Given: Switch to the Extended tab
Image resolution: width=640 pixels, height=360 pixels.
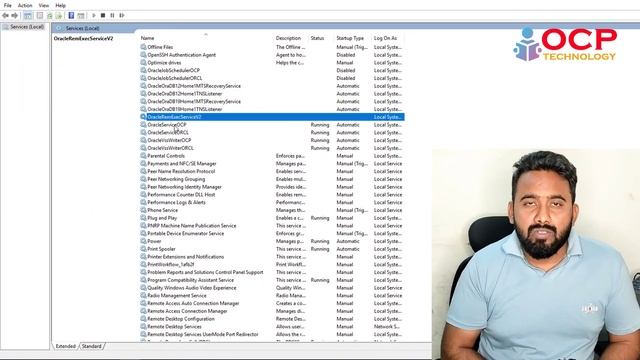Looking at the screenshot, I should coord(65,346).
